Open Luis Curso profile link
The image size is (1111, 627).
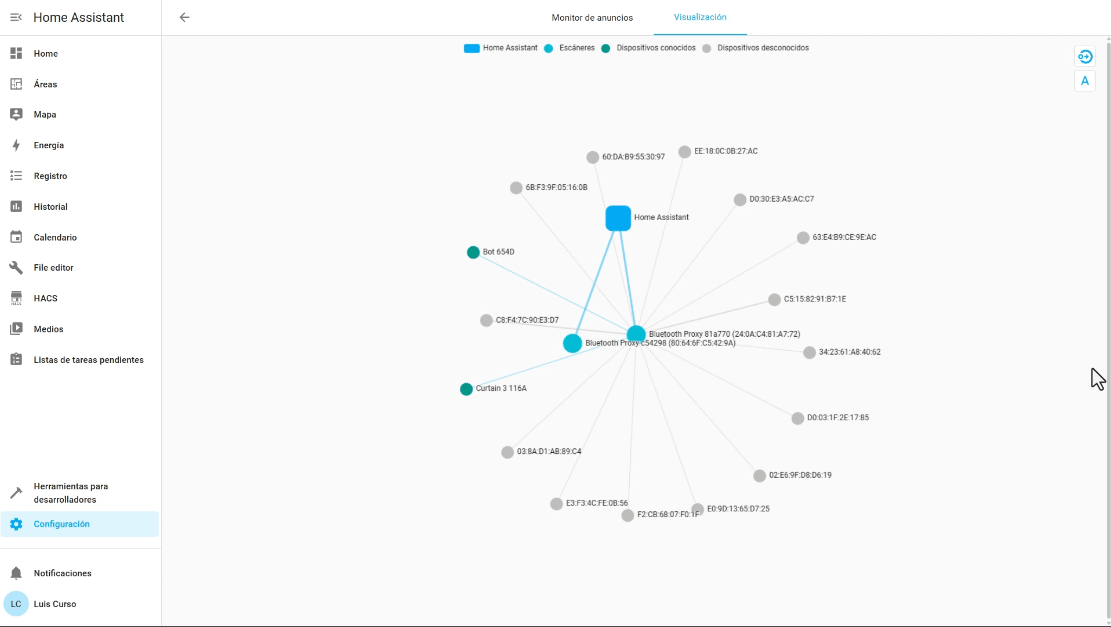click(55, 604)
